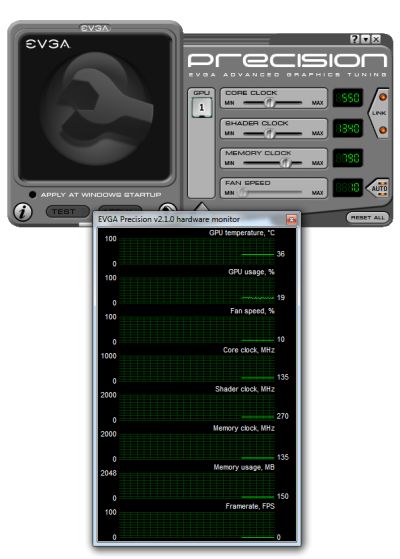Click the Core Clock 550 value display
The width and height of the screenshot is (400, 559).
click(348, 98)
